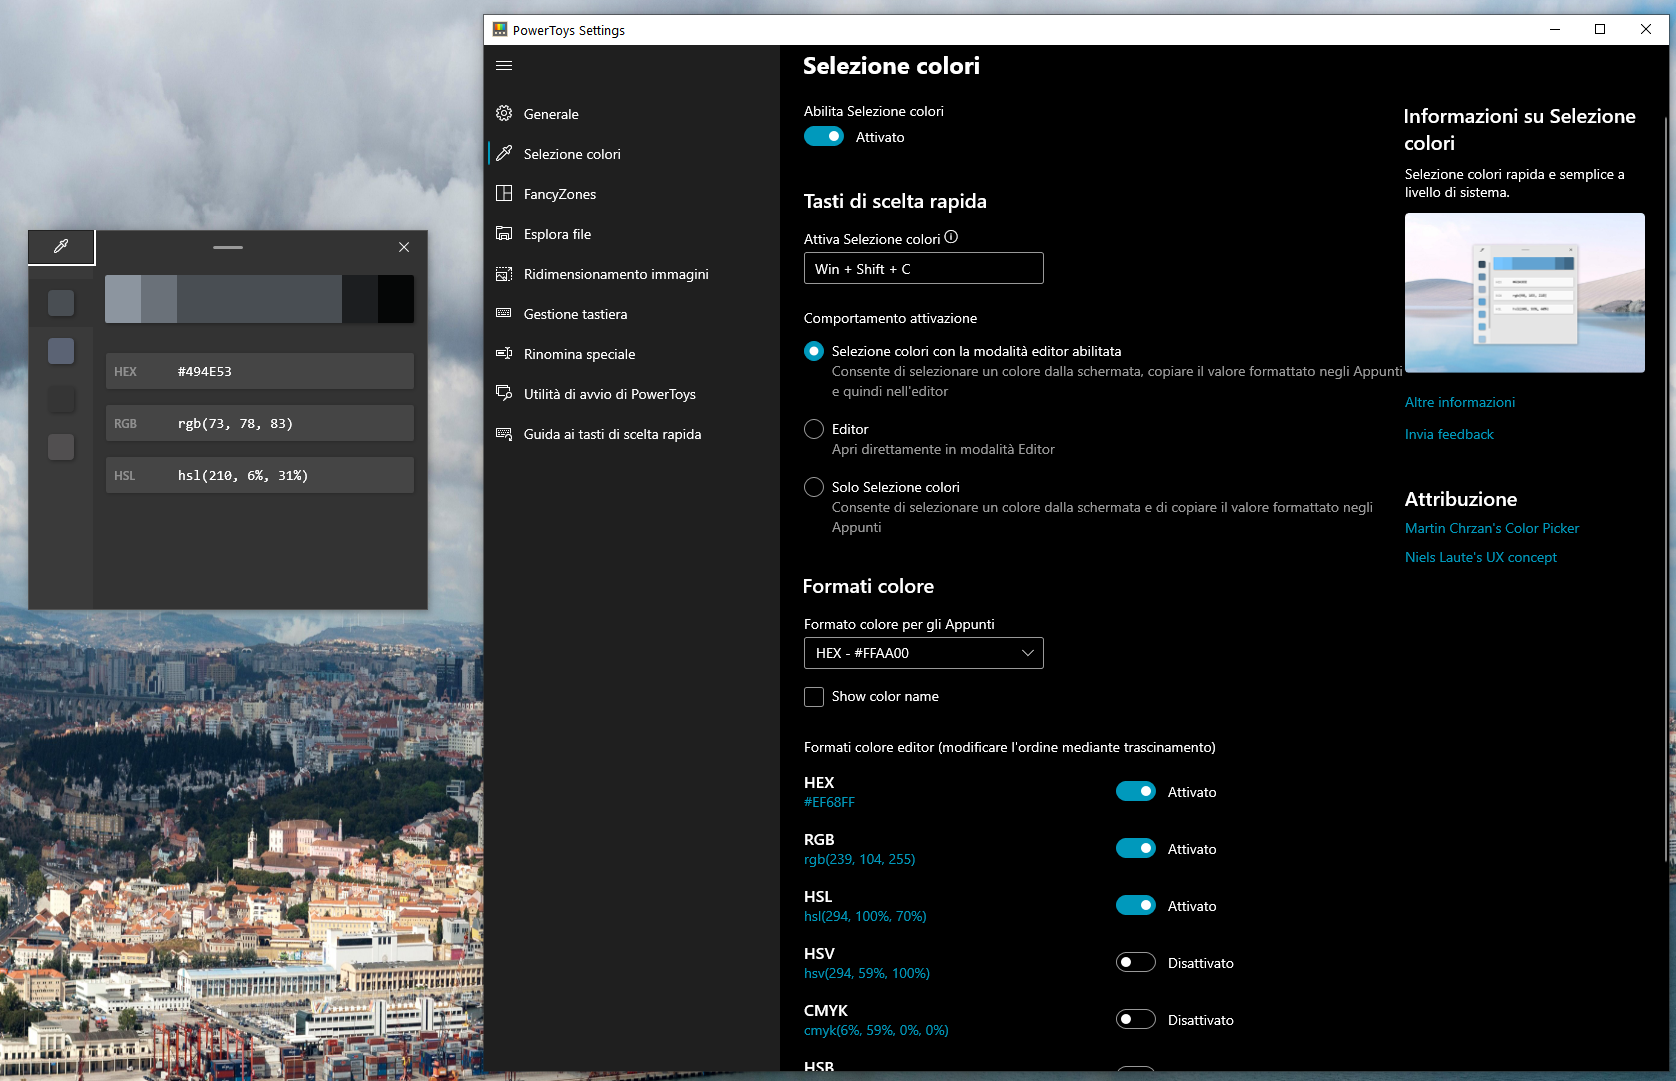Select the Solo Selezione colori radio option
The image size is (1676, 1081).
[814, 487]
